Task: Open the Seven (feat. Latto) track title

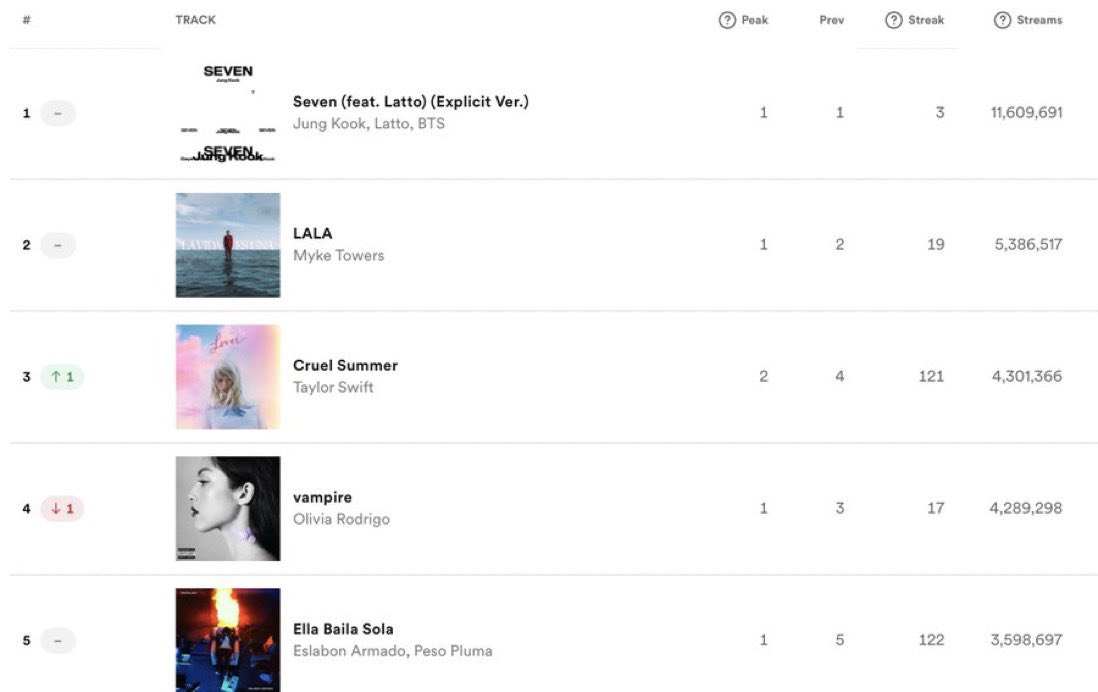Action: 410,101
